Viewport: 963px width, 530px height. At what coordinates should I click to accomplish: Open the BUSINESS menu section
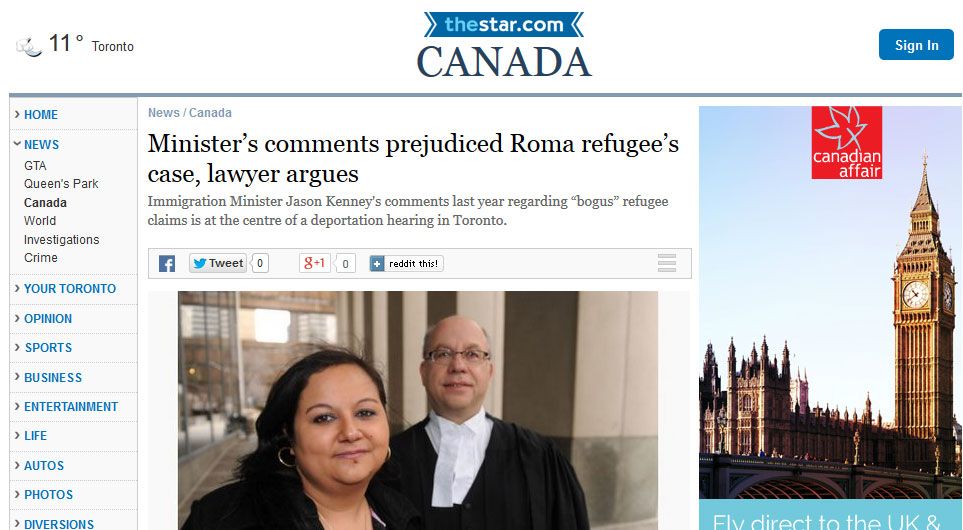pos(53,378)
